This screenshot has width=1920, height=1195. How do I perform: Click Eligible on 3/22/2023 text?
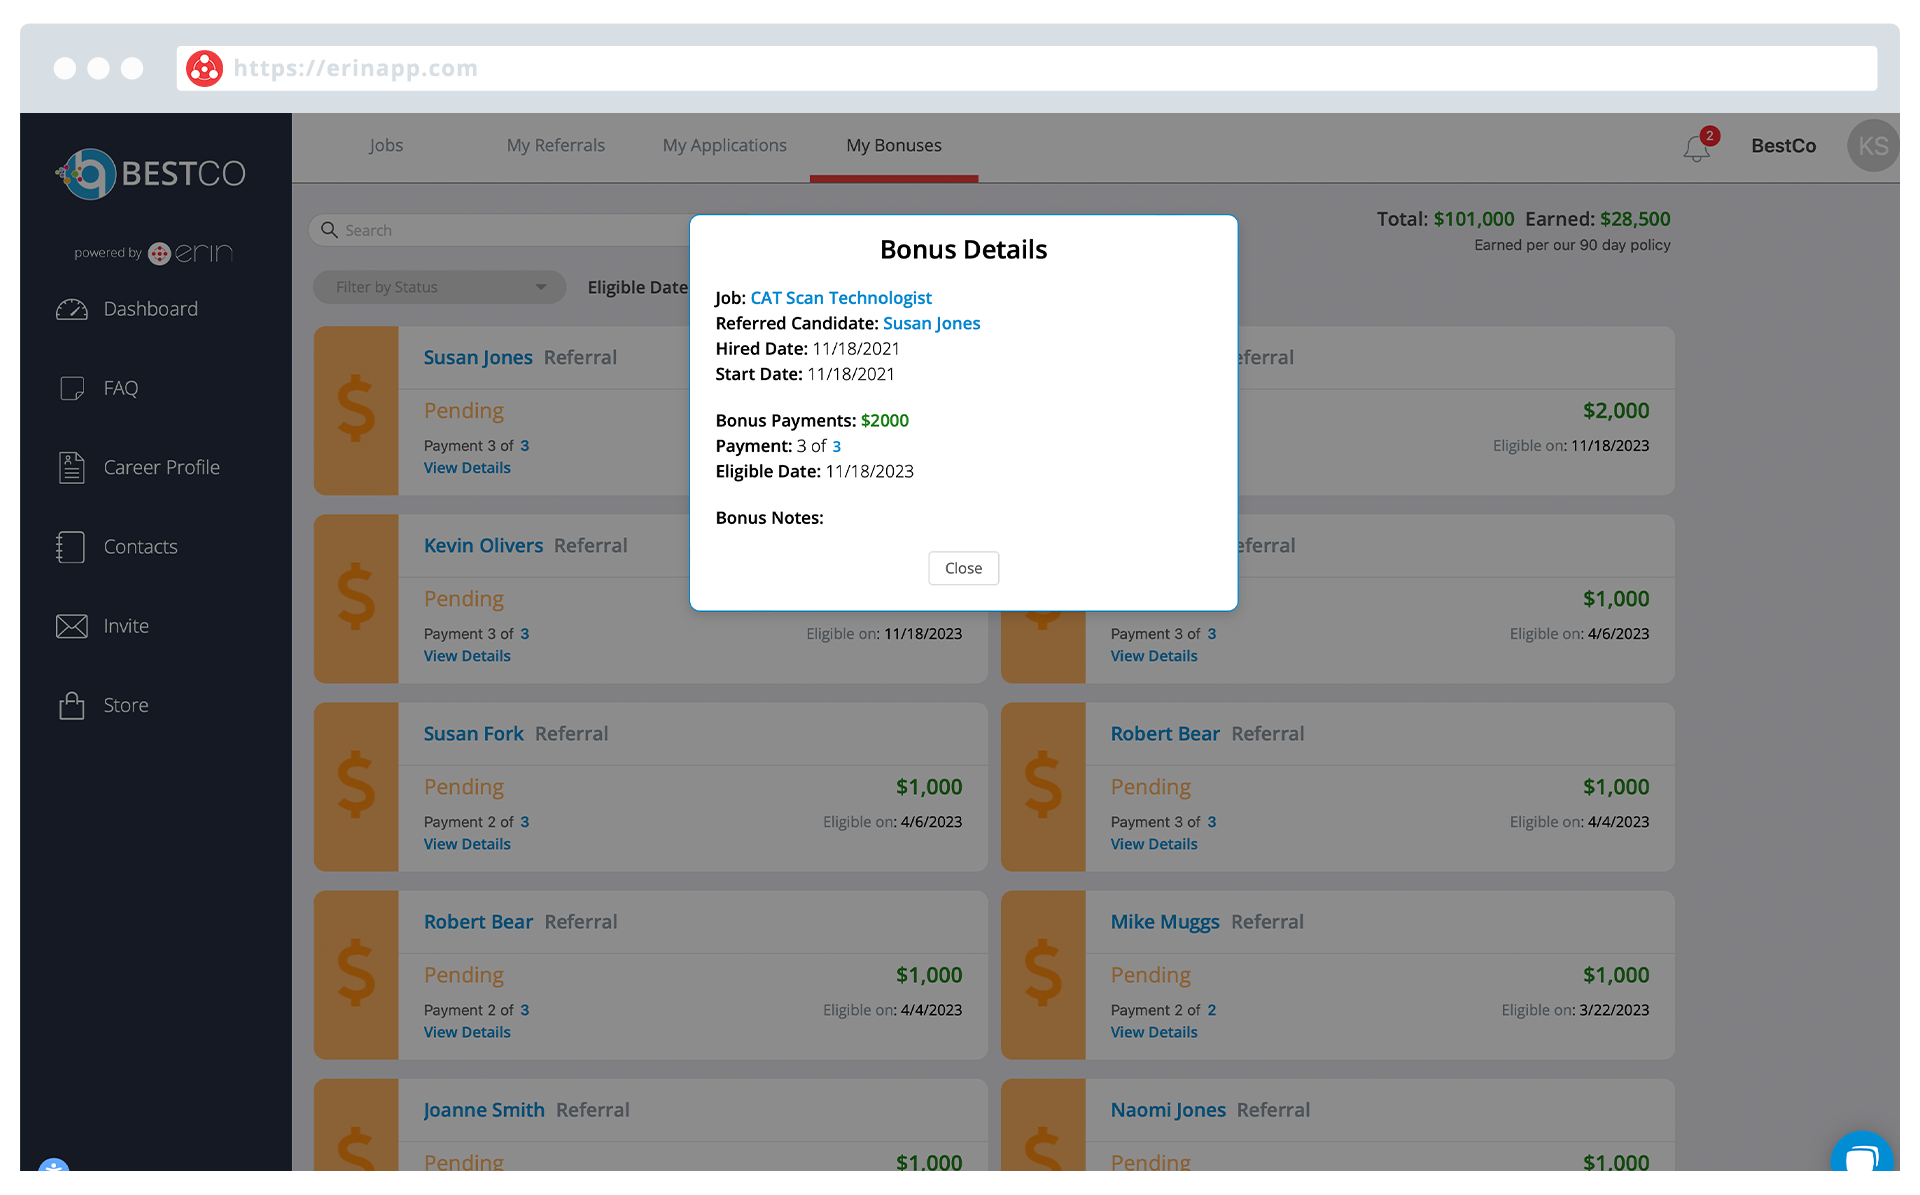(1575, 1010)
